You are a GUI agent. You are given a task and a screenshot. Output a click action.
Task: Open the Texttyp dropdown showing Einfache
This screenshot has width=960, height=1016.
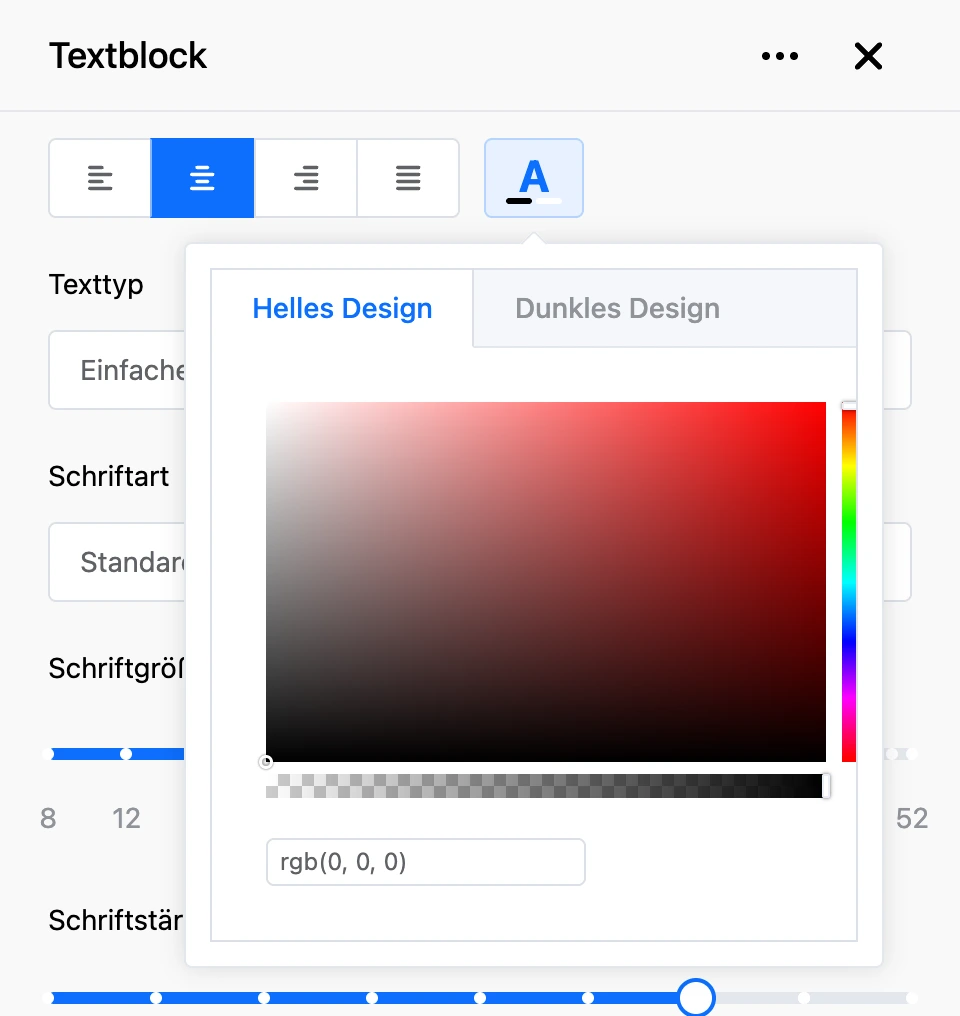(x=117, y=370)
